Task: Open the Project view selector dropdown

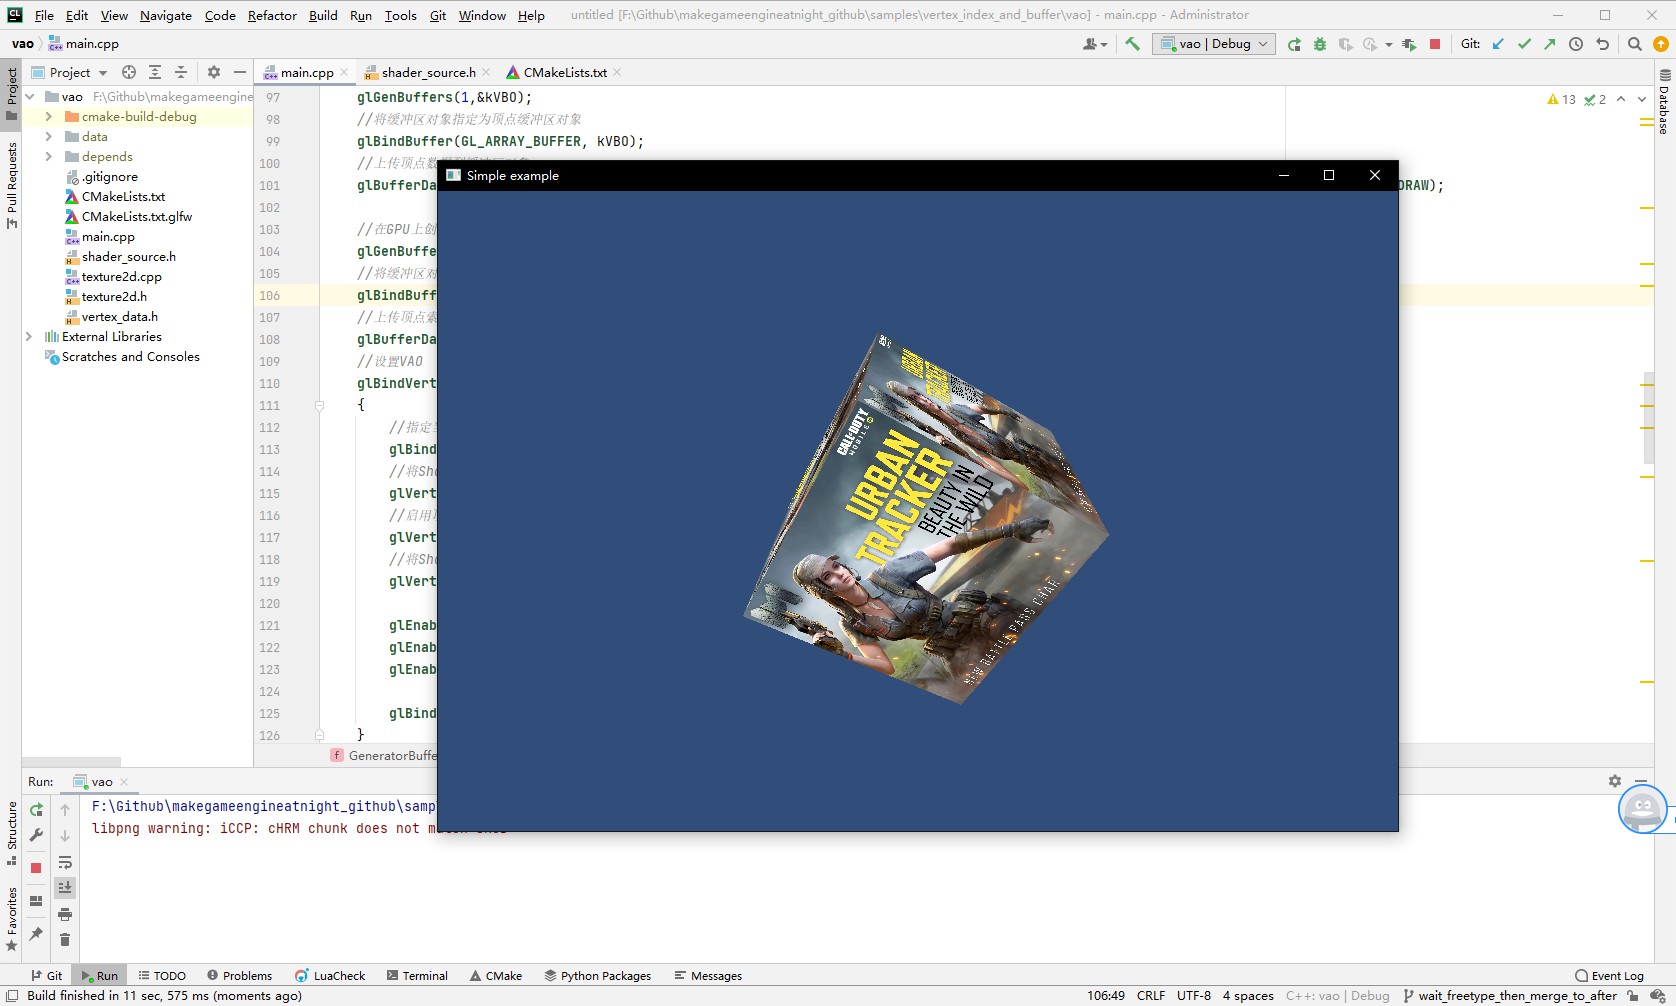Action: pos(70,72)
